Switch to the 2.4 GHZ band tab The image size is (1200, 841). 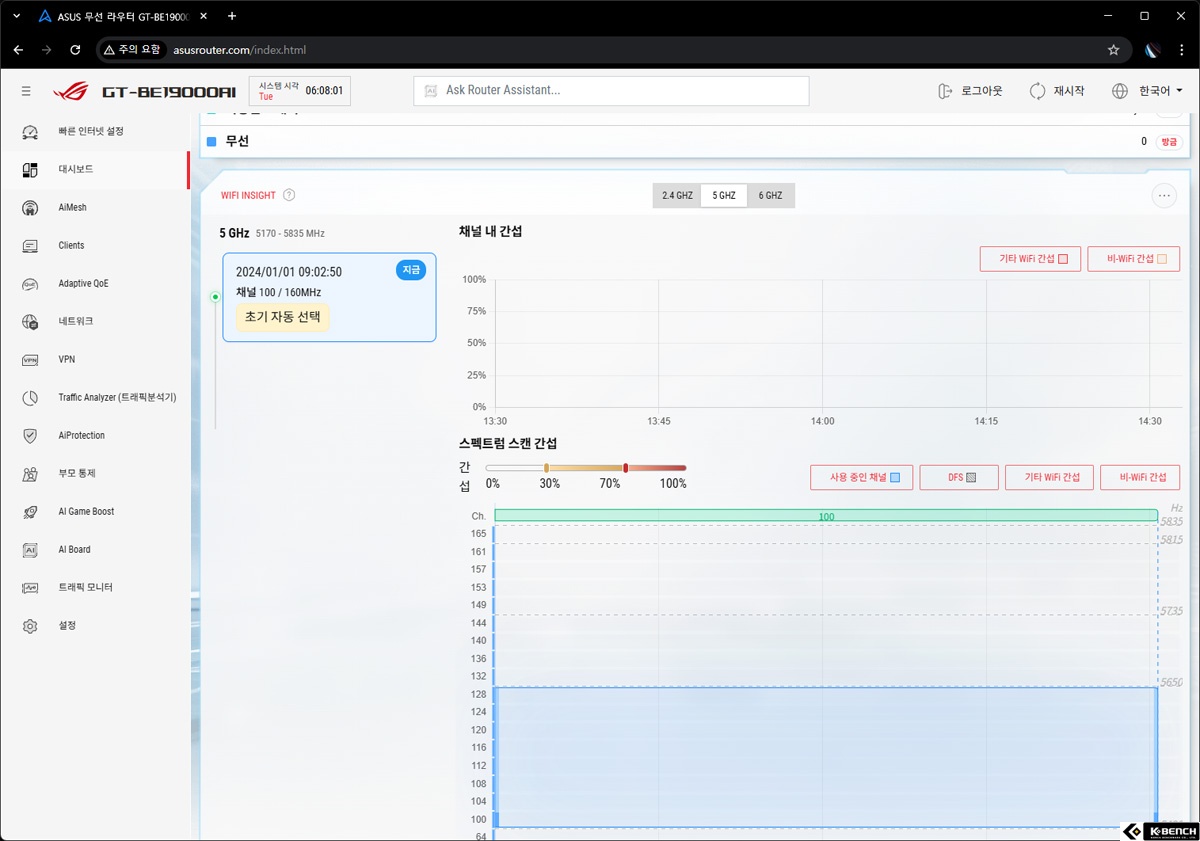pyautogui.click(x=677, y=196)
